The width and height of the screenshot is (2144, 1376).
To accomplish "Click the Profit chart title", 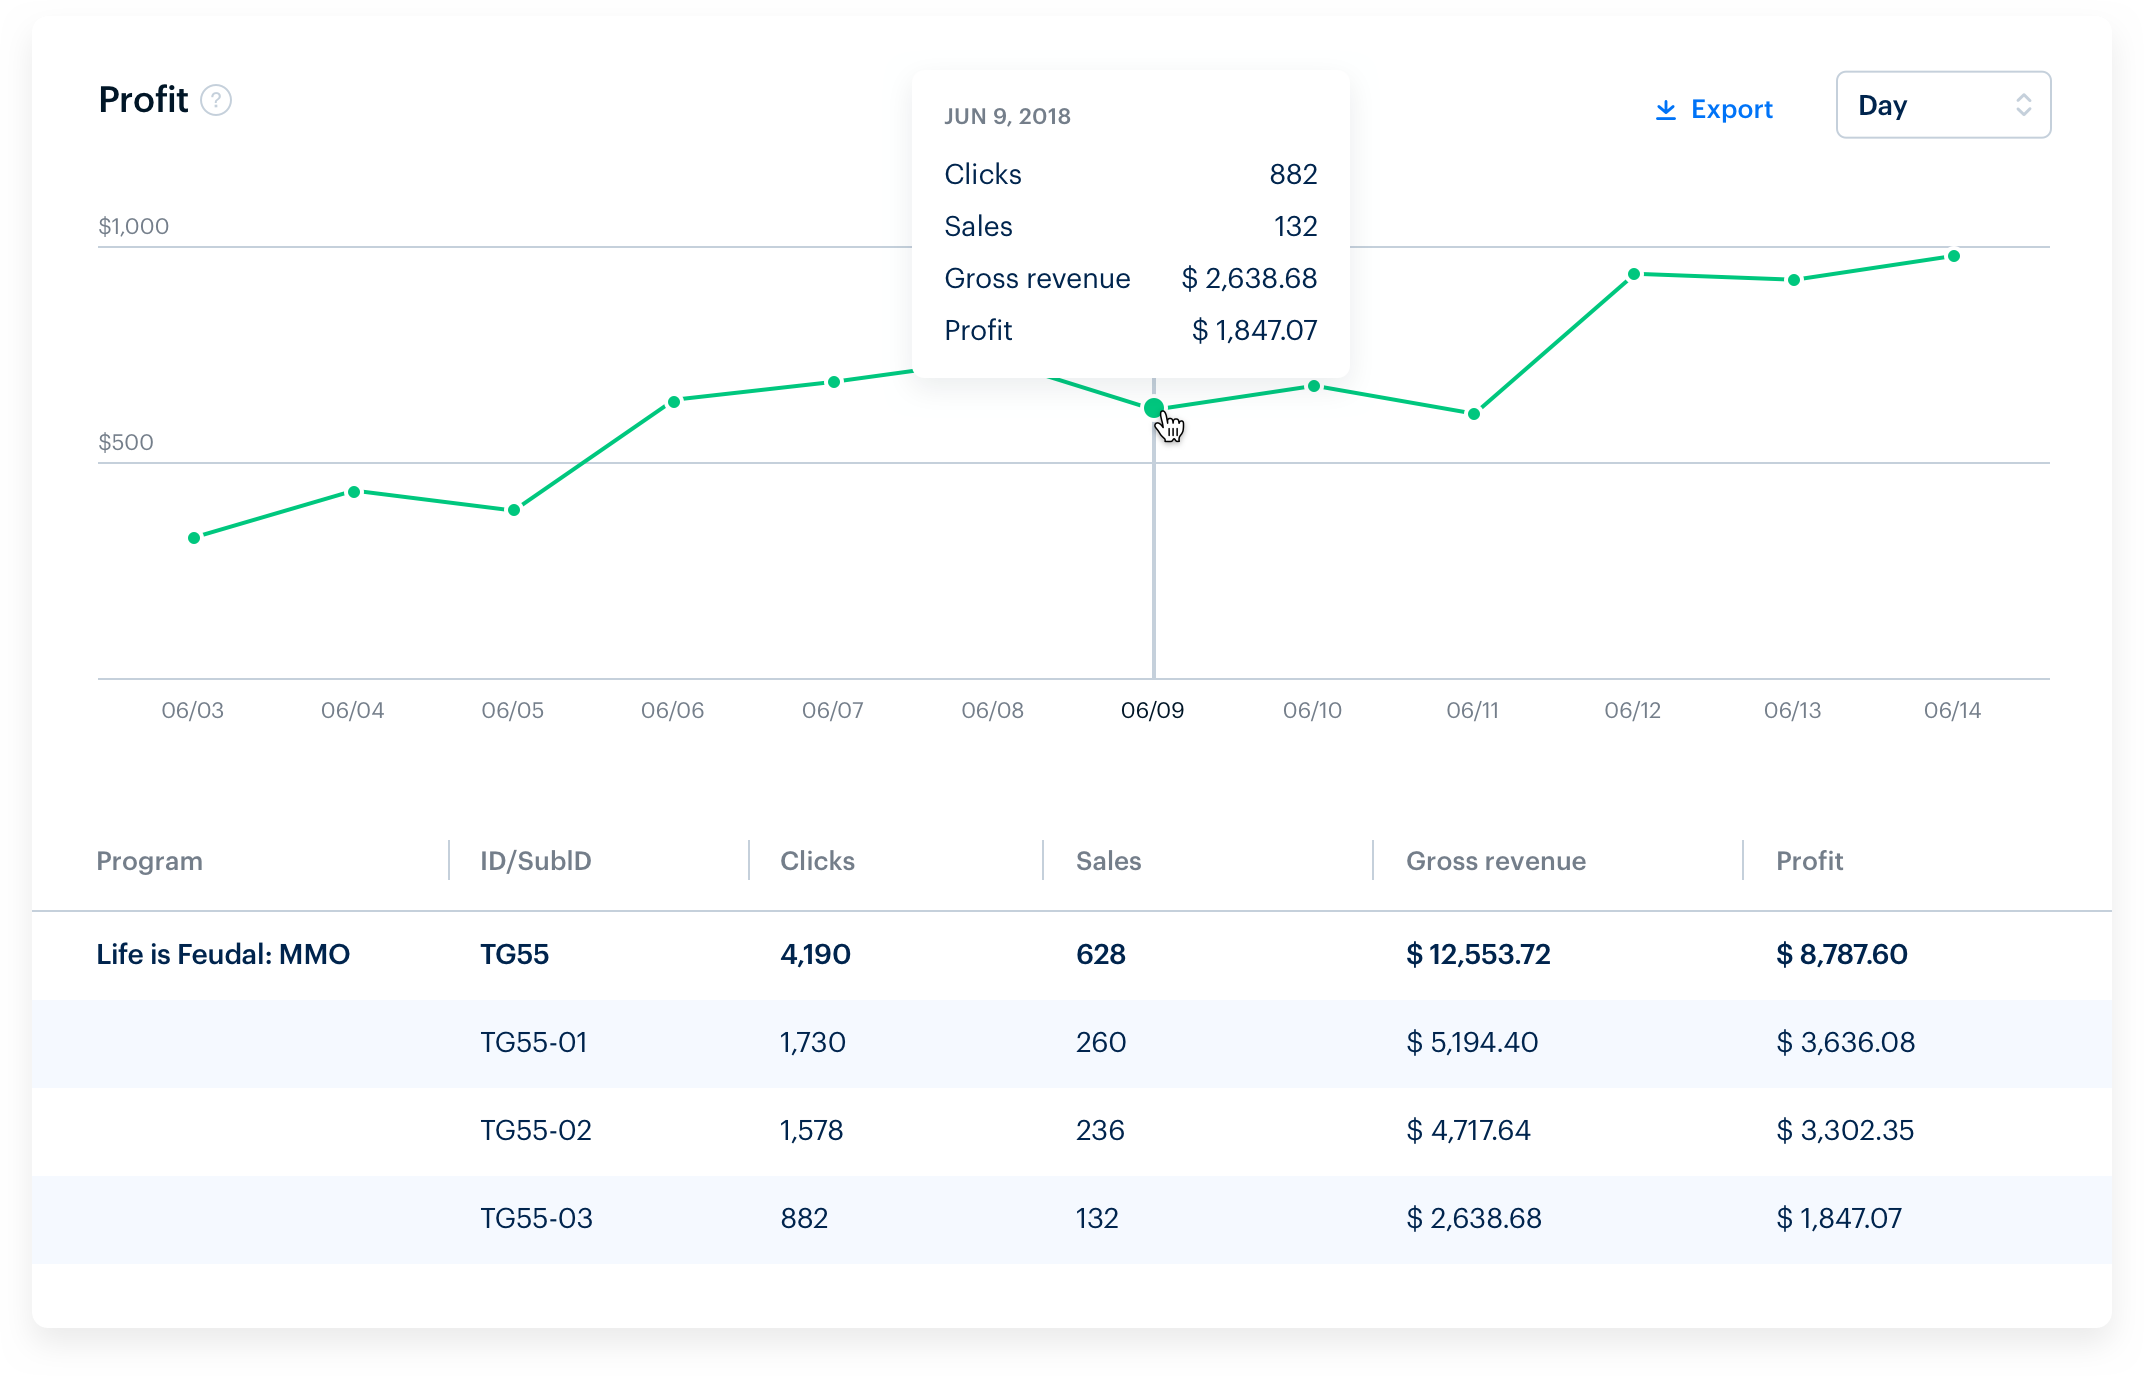I will tap(143, 100).
